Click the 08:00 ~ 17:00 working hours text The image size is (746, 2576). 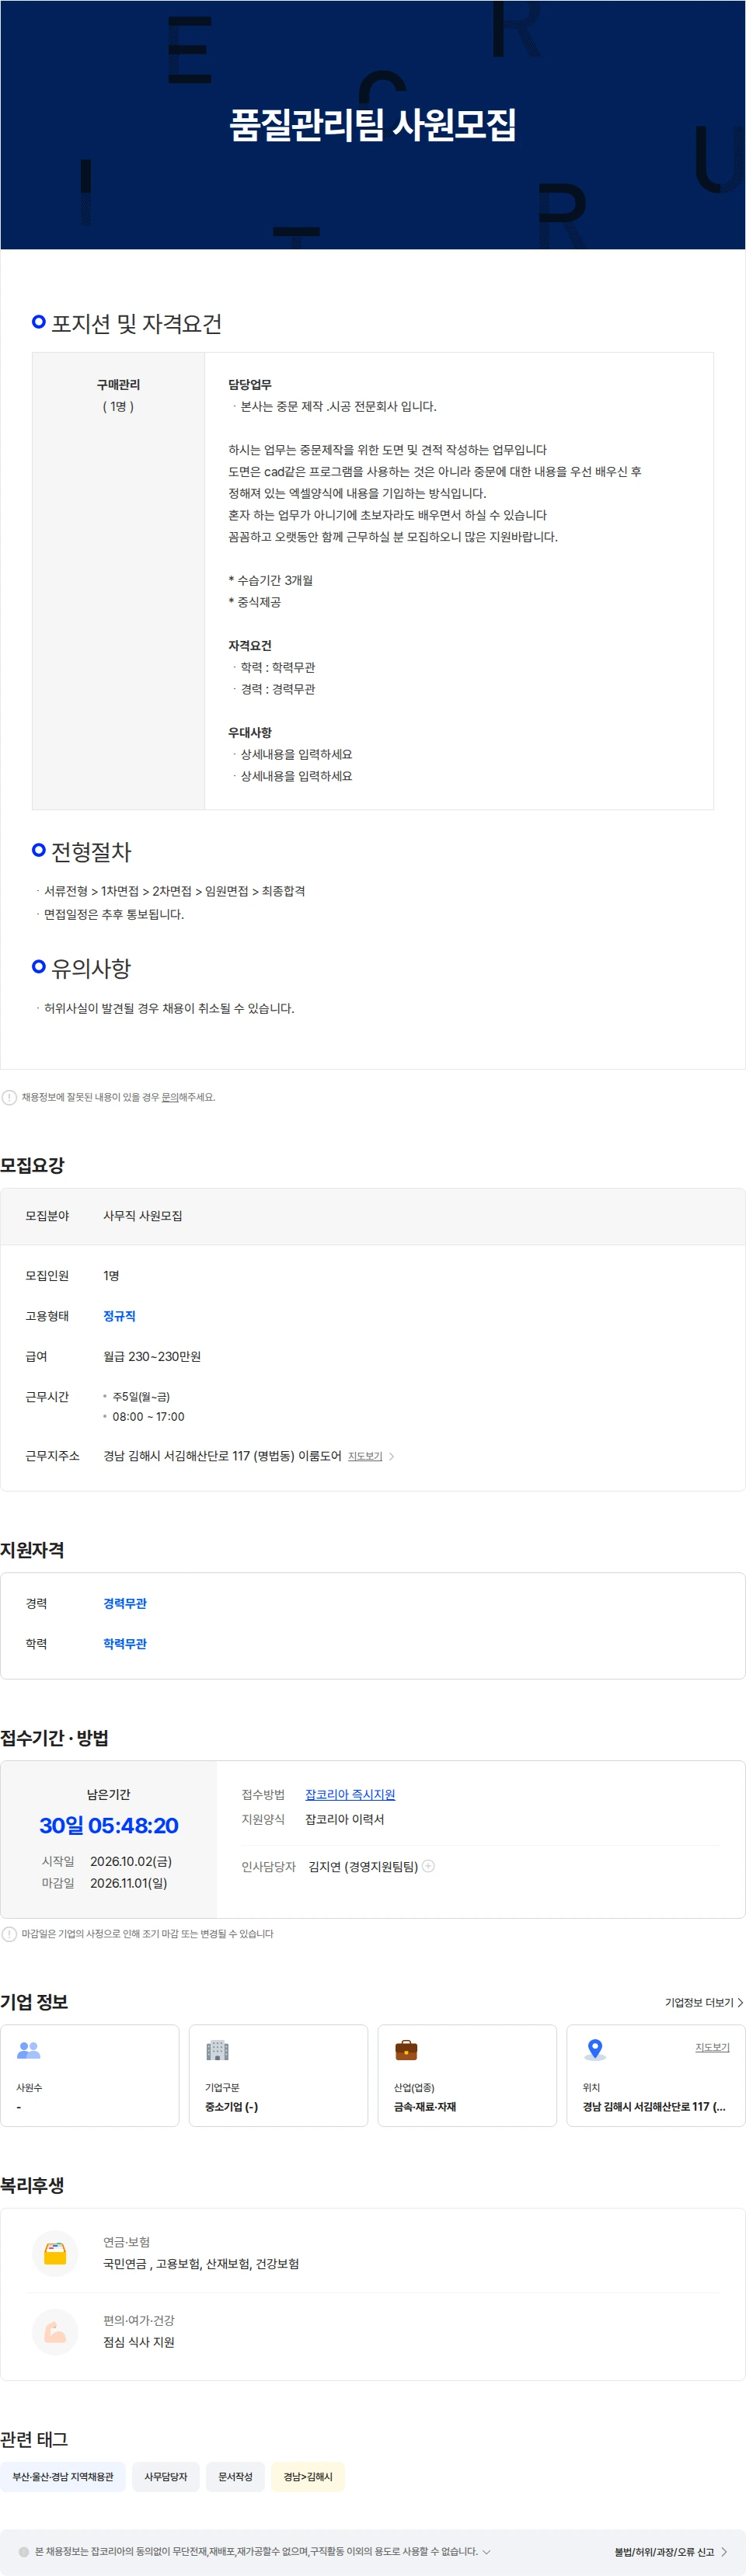point(148,1416)
